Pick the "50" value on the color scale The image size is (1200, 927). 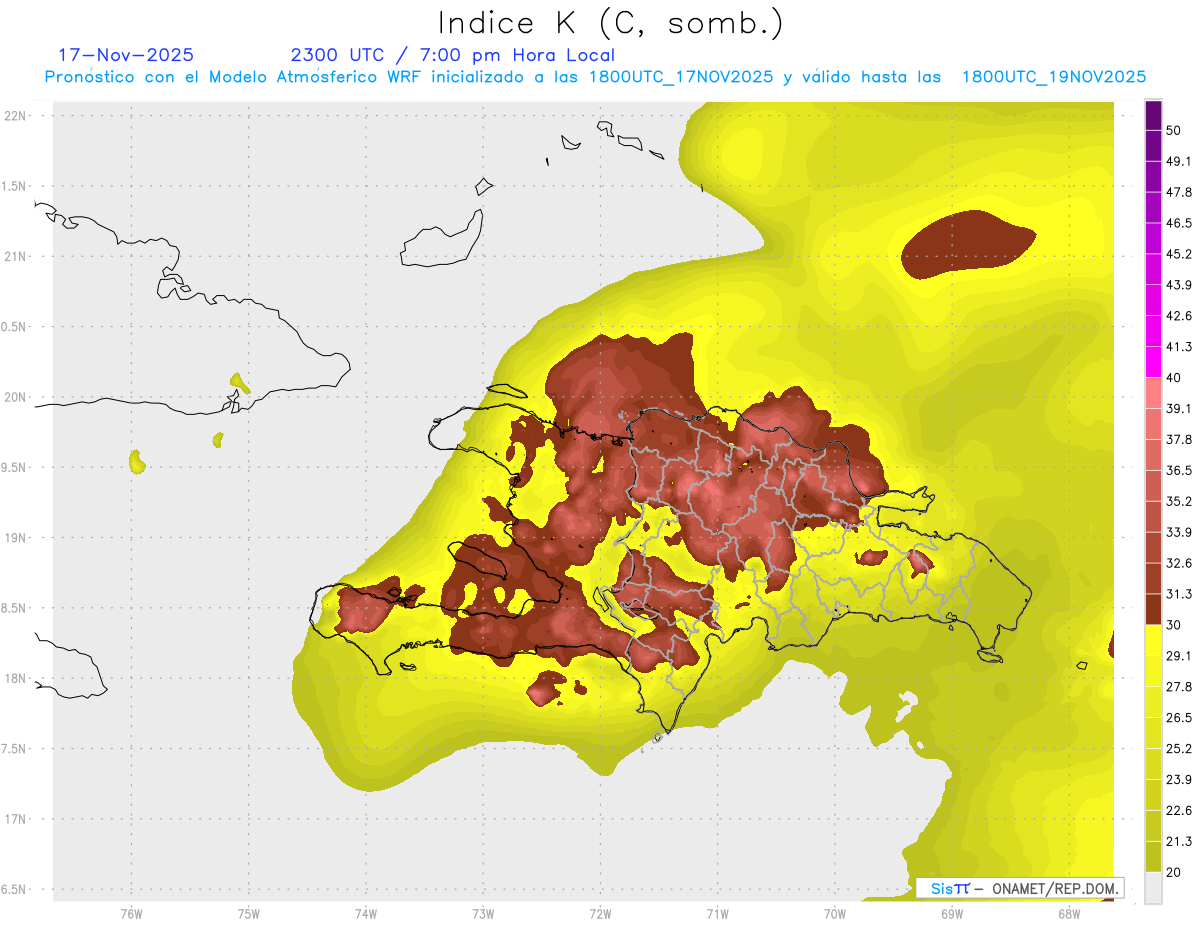[x=1174, y=130]
